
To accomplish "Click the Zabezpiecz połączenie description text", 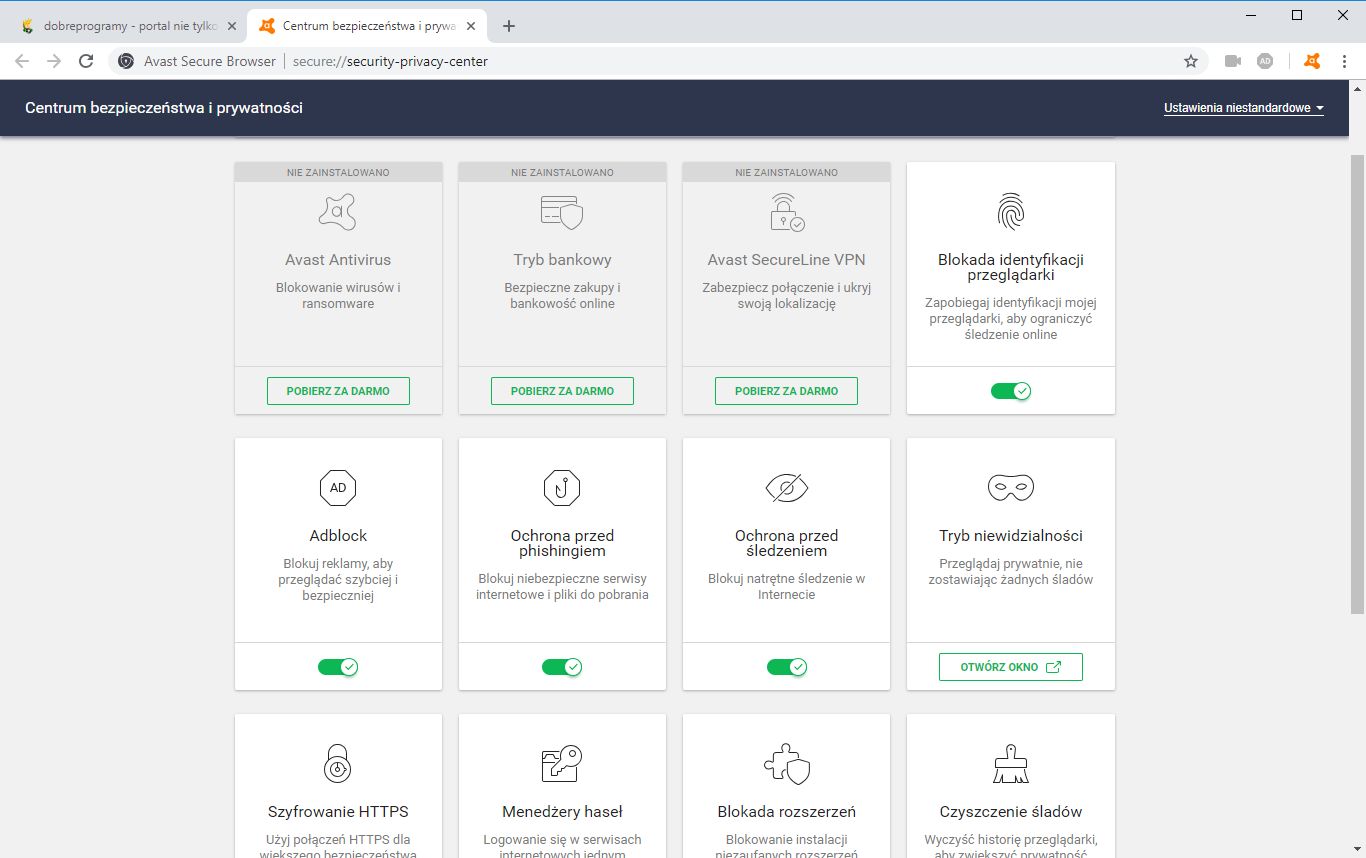I will coord(786,296).
